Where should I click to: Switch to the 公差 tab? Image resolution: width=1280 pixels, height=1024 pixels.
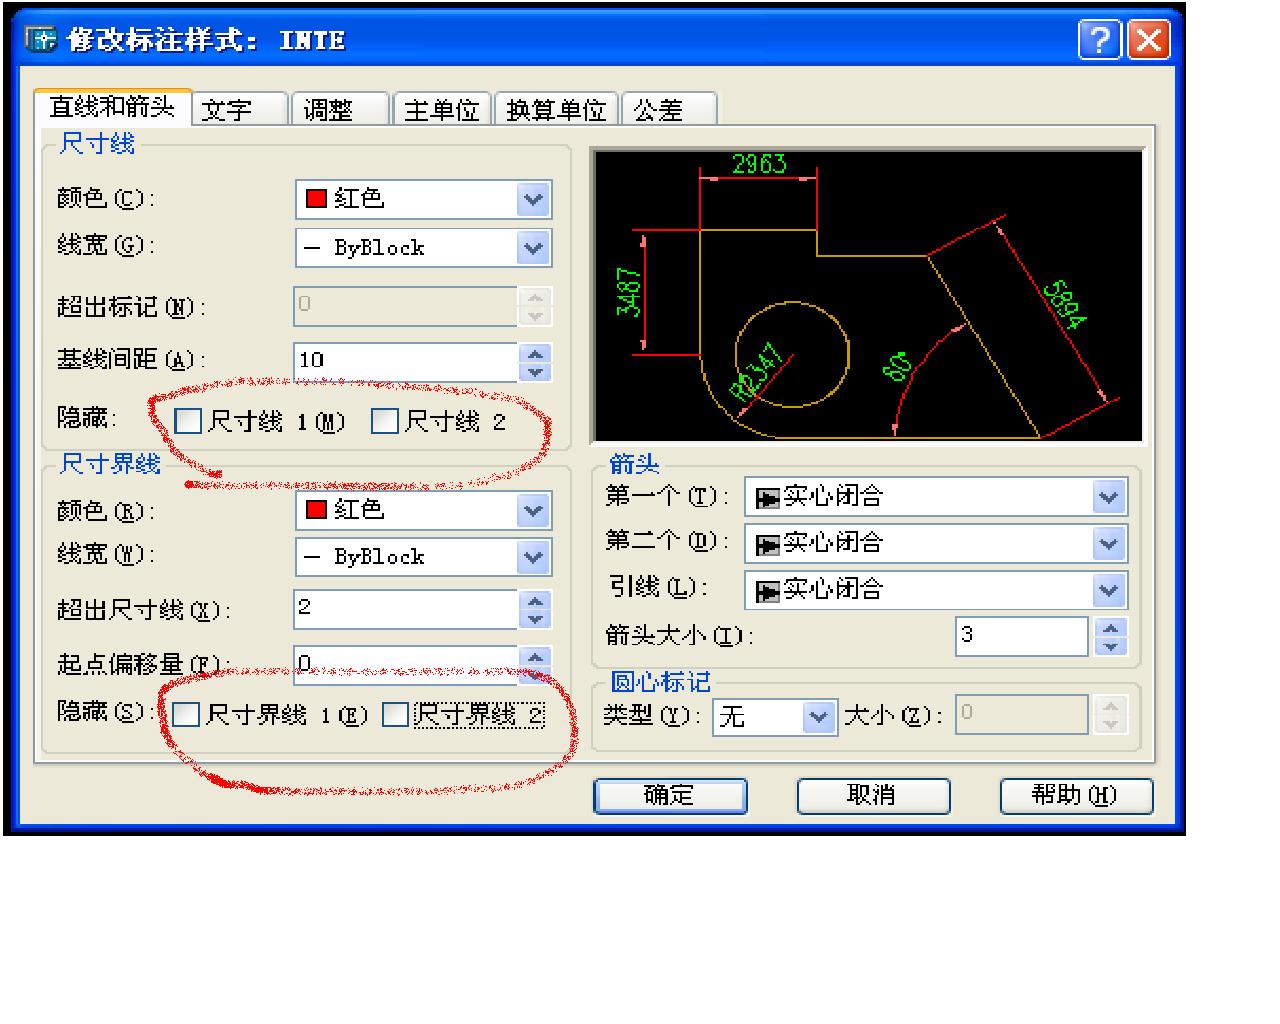(x=669, y=109)
